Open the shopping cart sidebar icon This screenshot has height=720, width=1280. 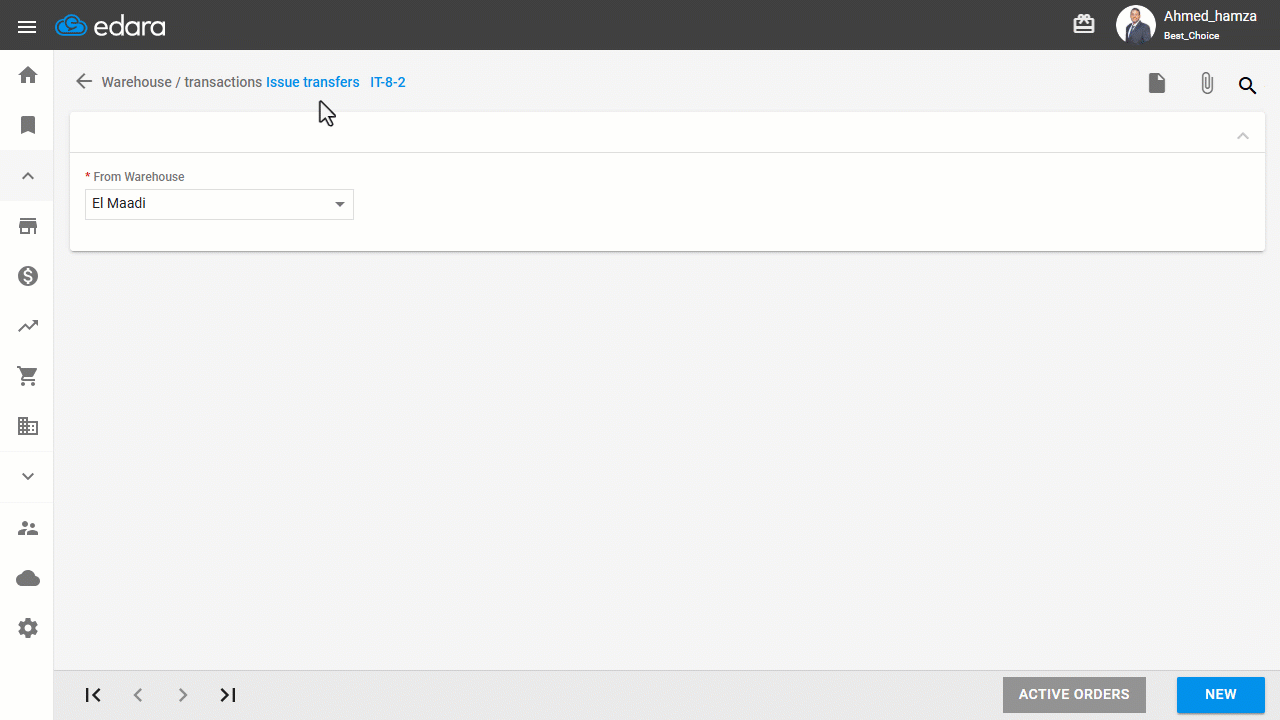(x=28, y=376)
